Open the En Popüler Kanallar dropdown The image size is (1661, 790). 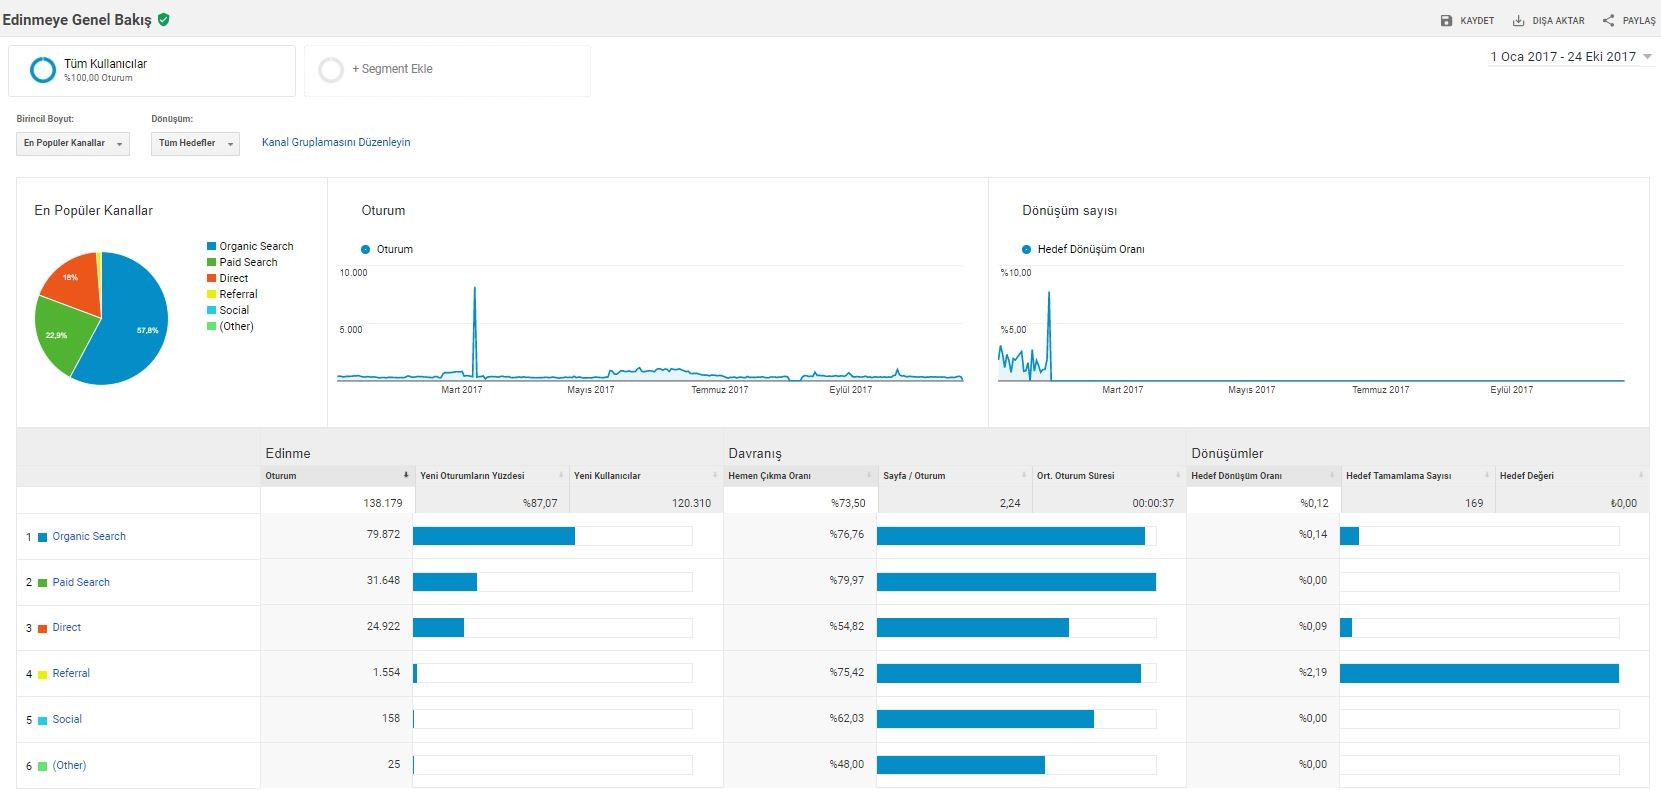pyautogui.click(x=73, y=143)
